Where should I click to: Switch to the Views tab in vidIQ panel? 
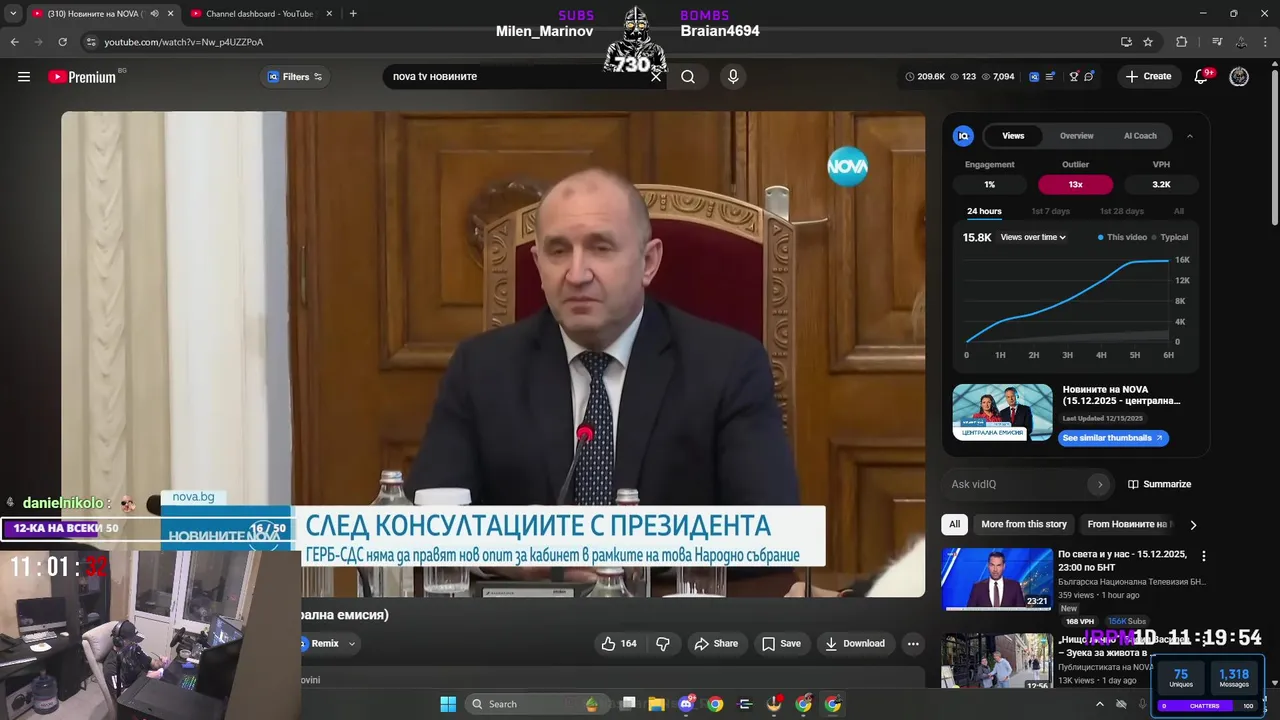[1013, 136]
